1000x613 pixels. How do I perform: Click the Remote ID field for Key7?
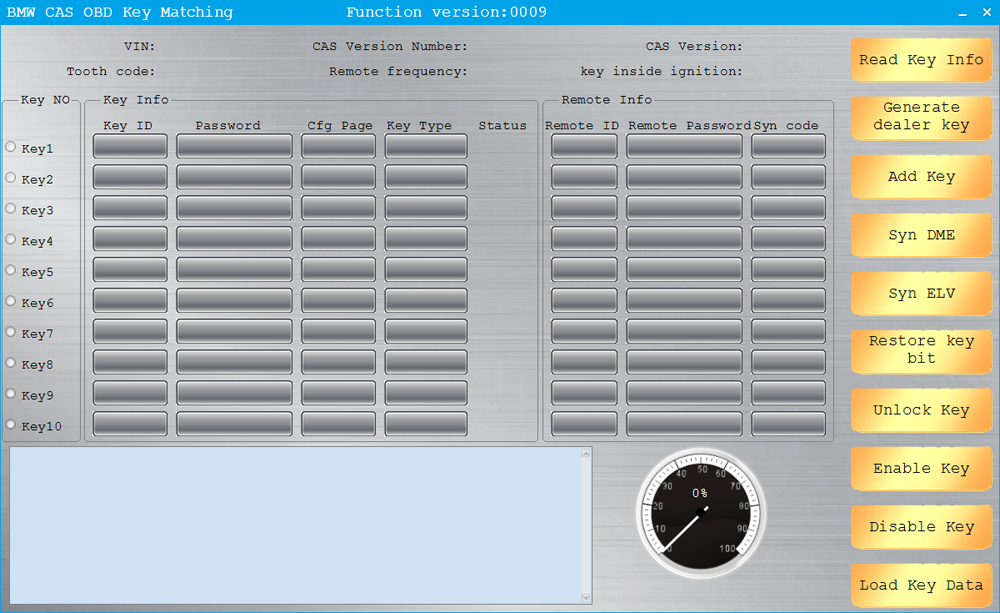click(x=584, y=331)
